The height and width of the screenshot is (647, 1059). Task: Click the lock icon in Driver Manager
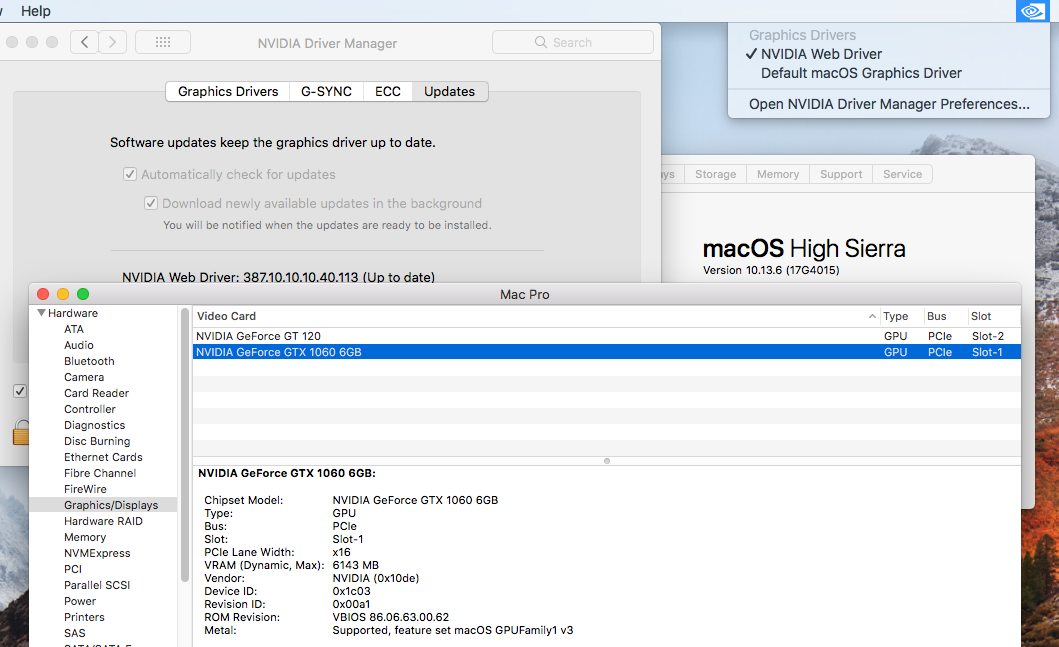[21, 432]
